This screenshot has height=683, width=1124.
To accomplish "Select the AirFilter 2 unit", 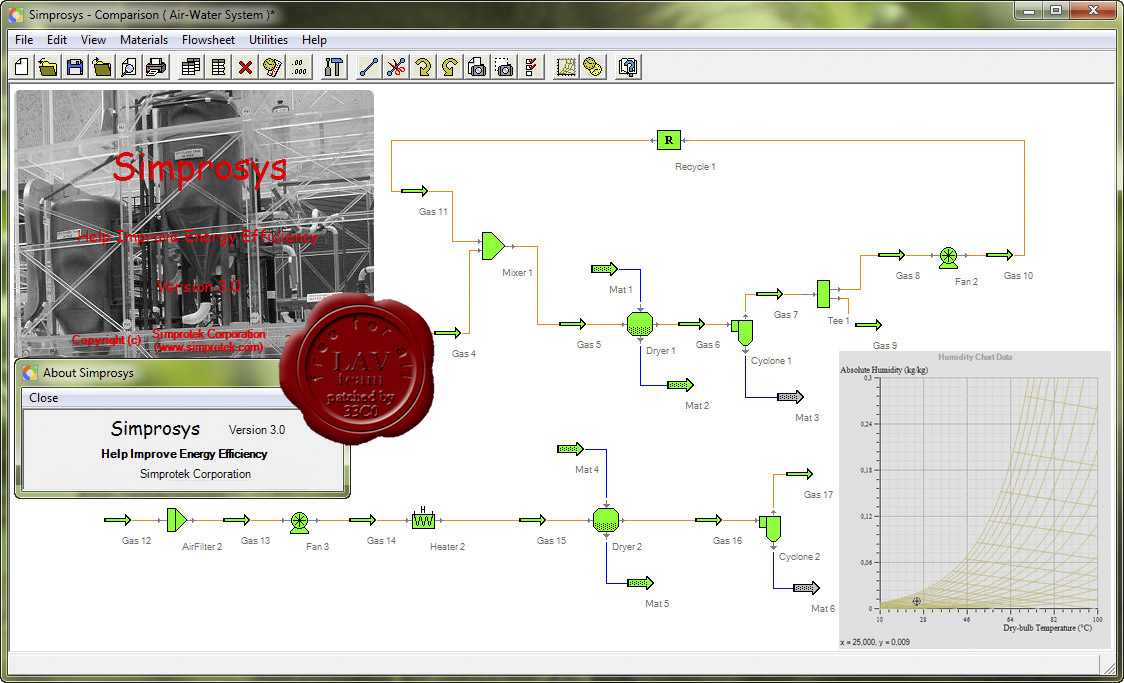I will 176,520.
